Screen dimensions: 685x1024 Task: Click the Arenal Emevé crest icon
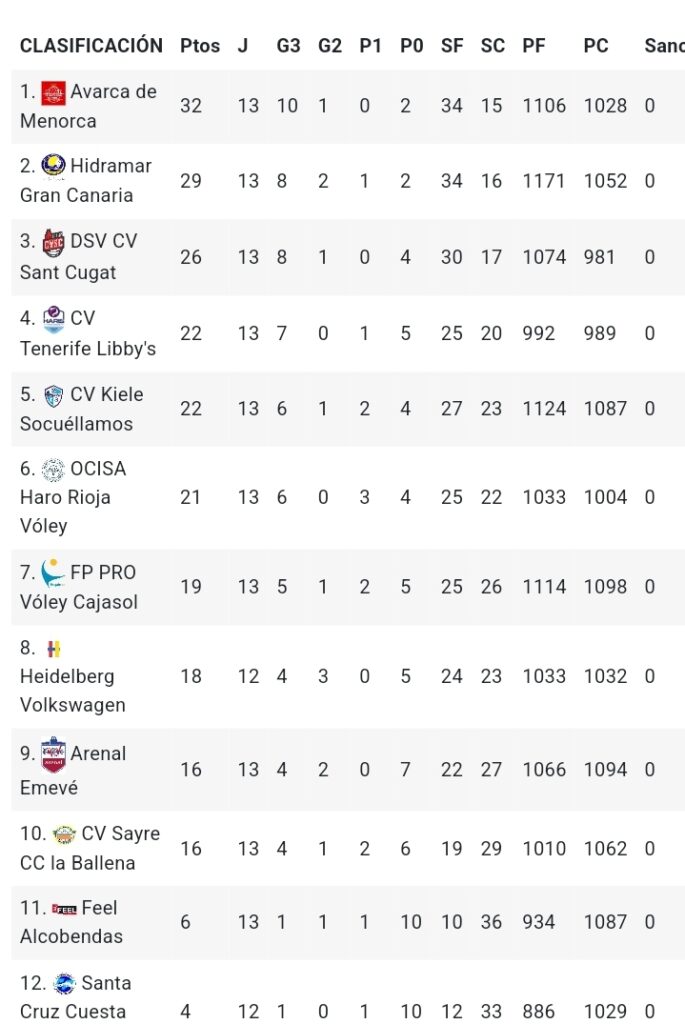54,754
